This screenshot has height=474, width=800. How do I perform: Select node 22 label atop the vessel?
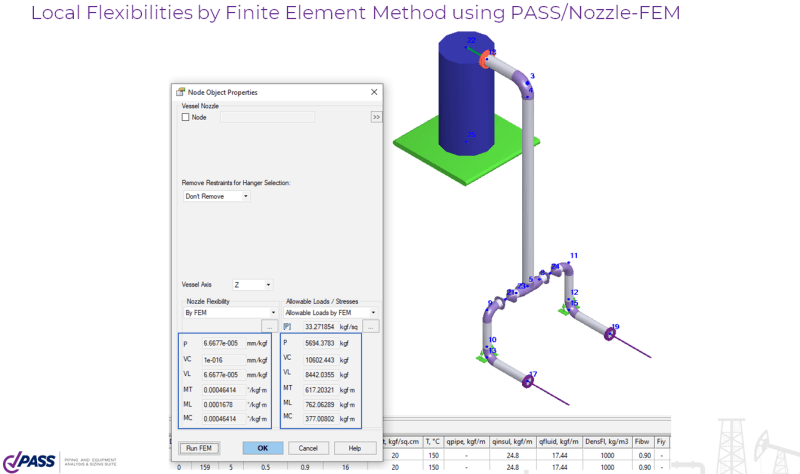pyautogui.click(x=471, y=40)
